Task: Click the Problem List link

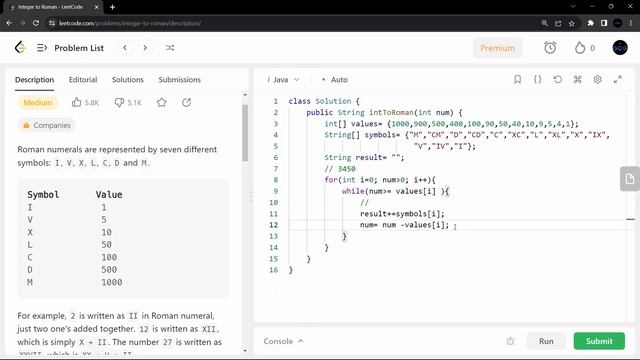Action: click(x=79, y=48)
